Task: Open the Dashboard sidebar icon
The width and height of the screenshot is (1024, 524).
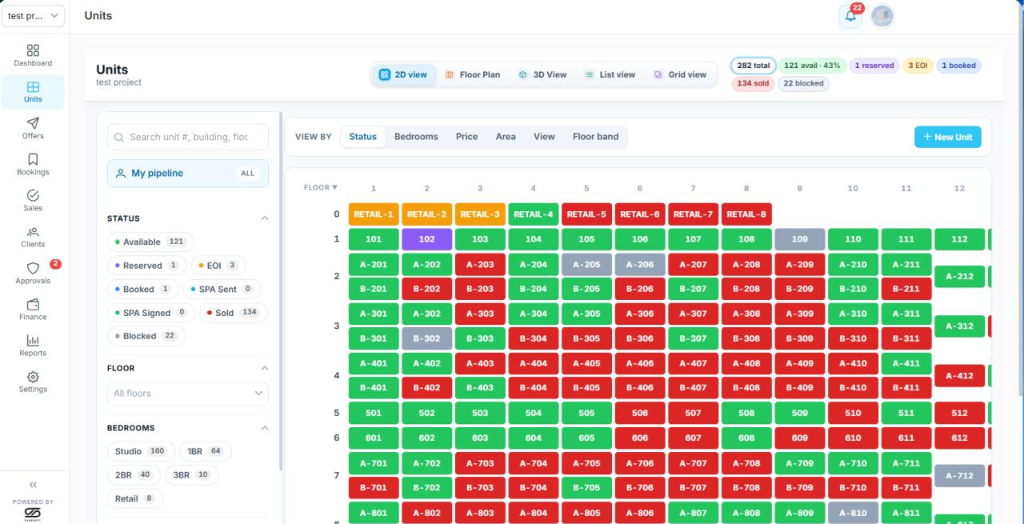Action: pos(33,50)
